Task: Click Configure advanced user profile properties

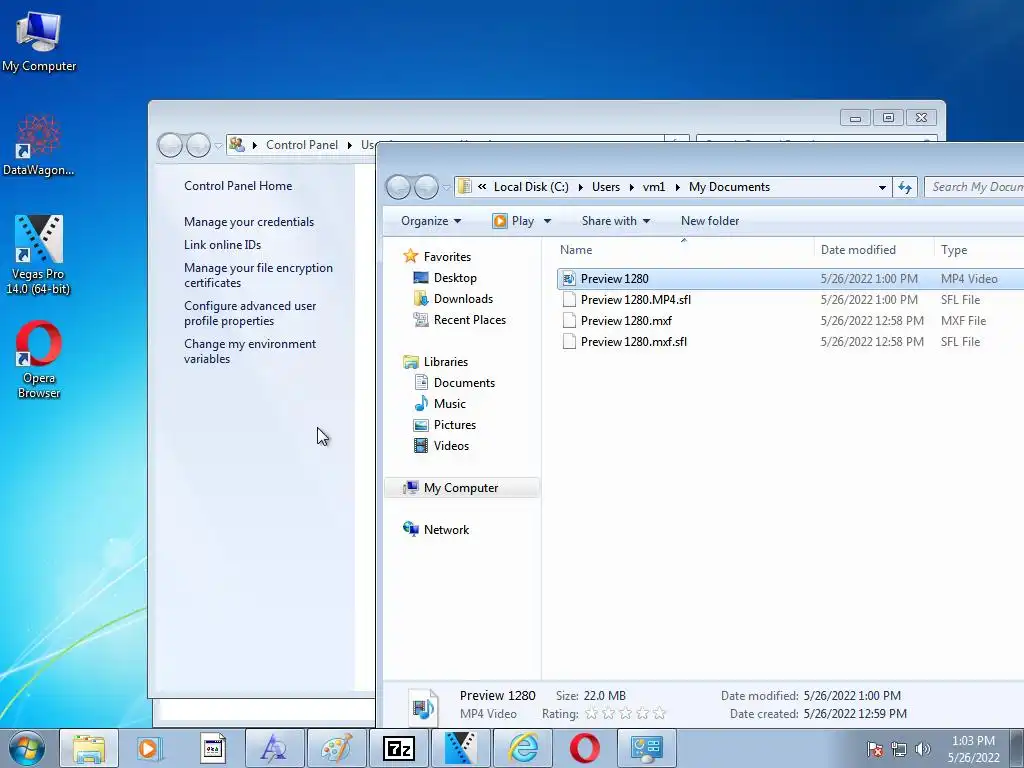Action: click(x=250, y=313)
